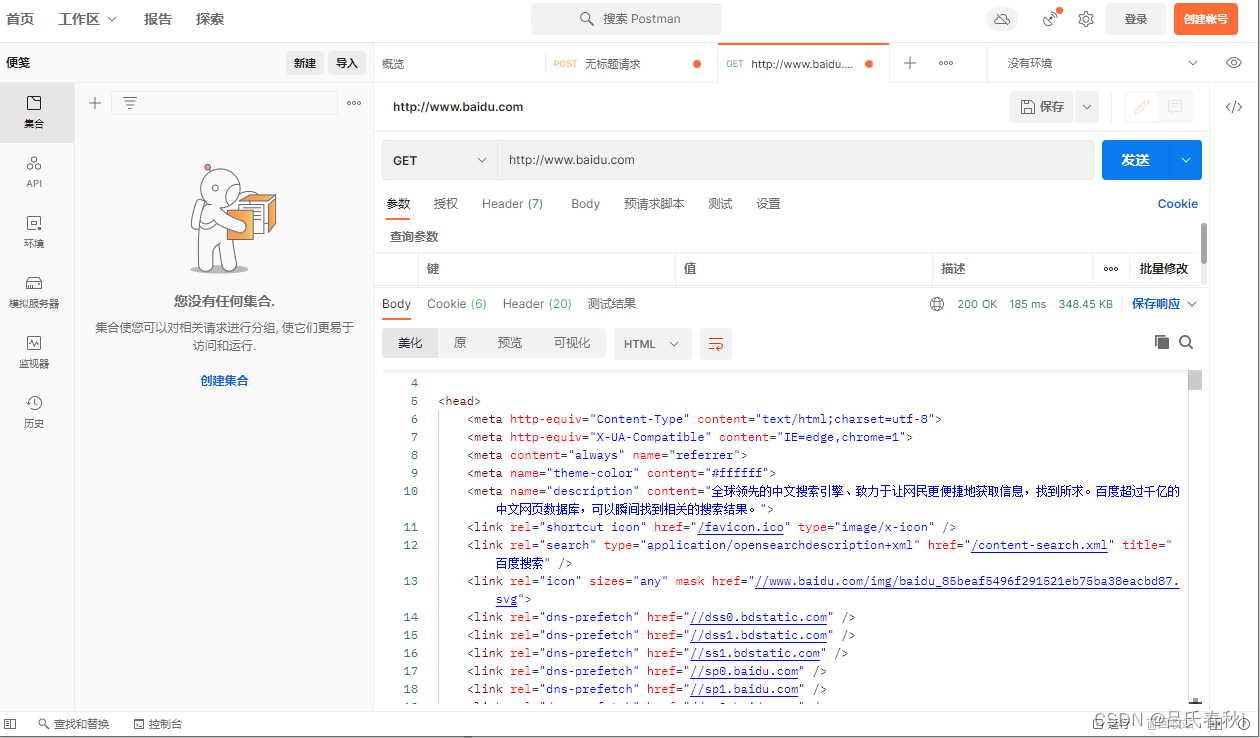
Task: Open the tab options ellipsis menu
Action: click(x=946, y=63)
